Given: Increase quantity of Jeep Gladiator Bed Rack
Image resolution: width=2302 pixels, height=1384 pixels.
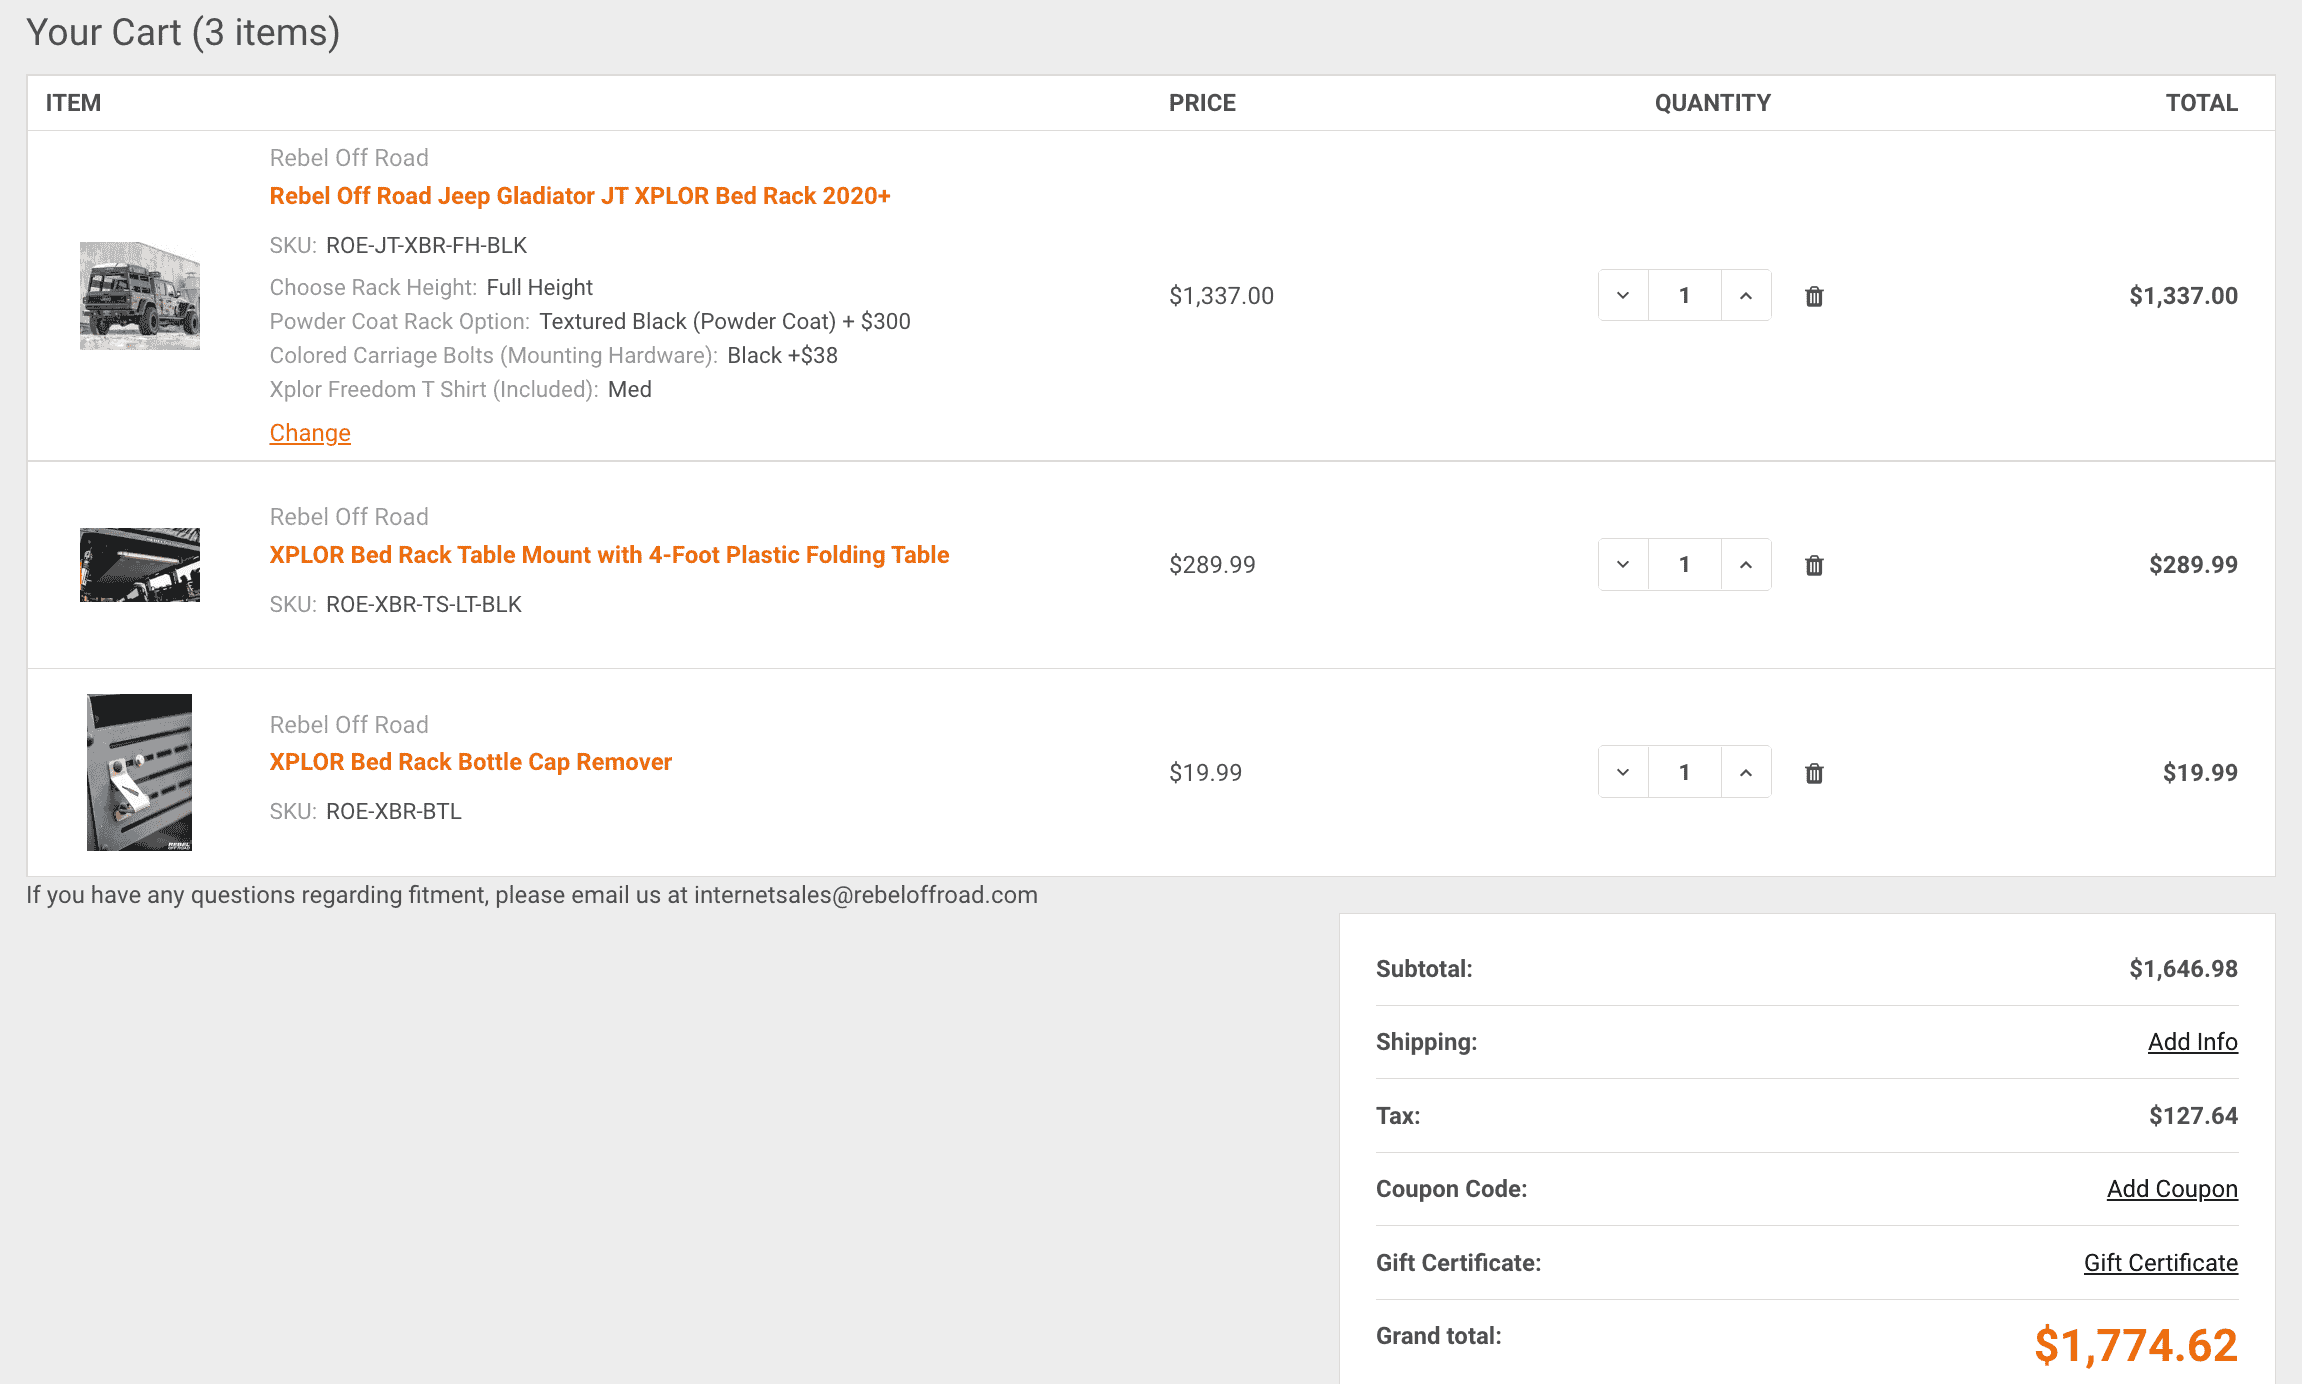Looking at the screenshot, I should [1746, 295].
